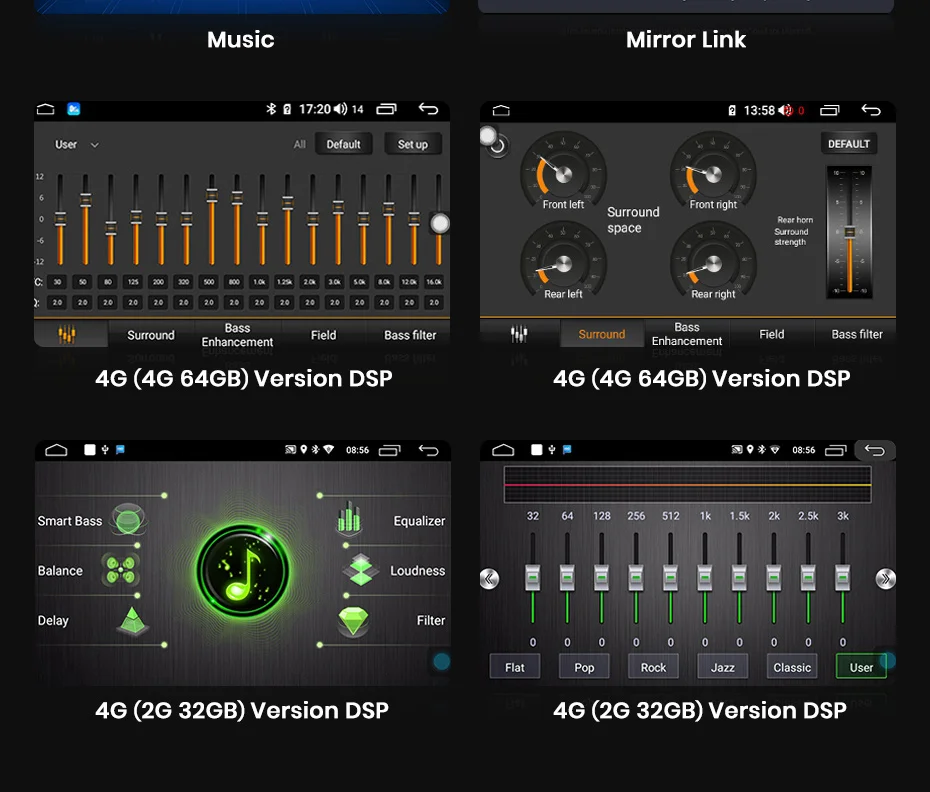Open Field tab in 17:20 screen
Screen dimensions: 930x792
tap(323, 335)
